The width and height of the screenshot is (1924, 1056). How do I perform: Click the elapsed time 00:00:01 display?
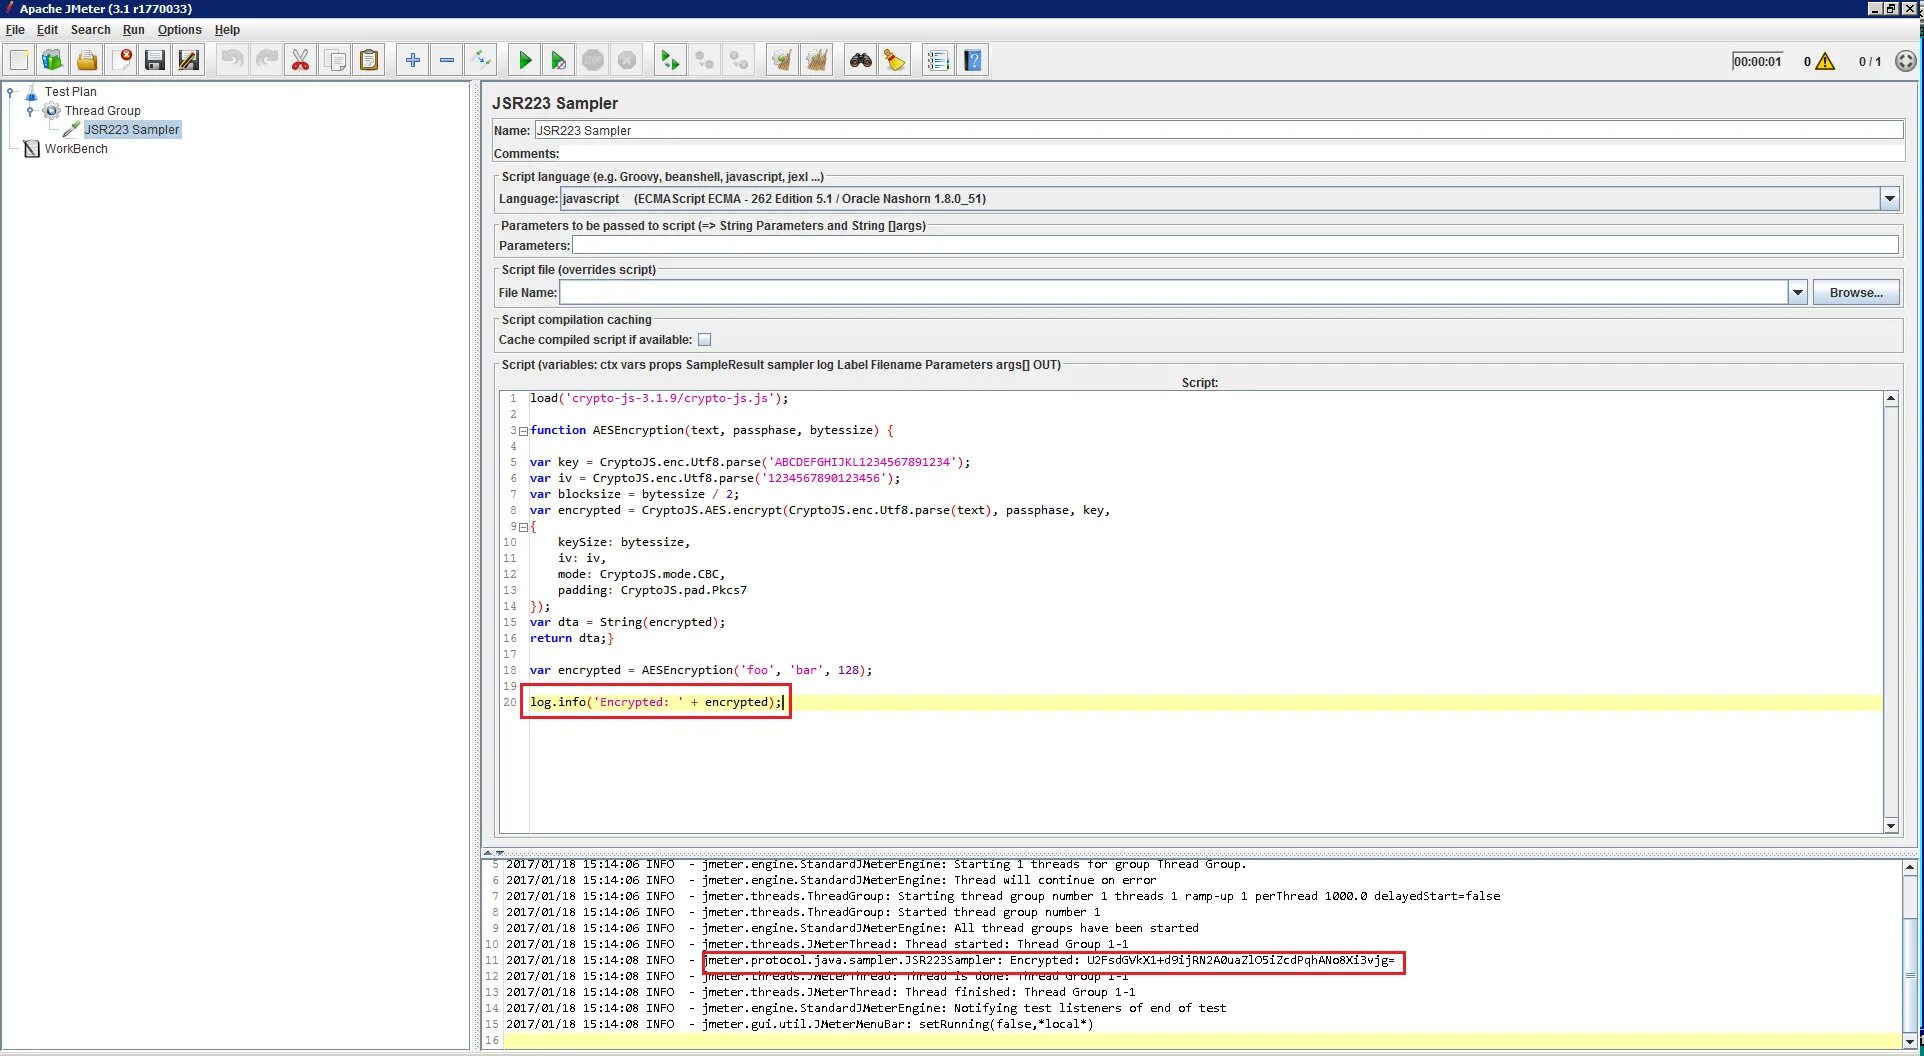pos(1757,62)
